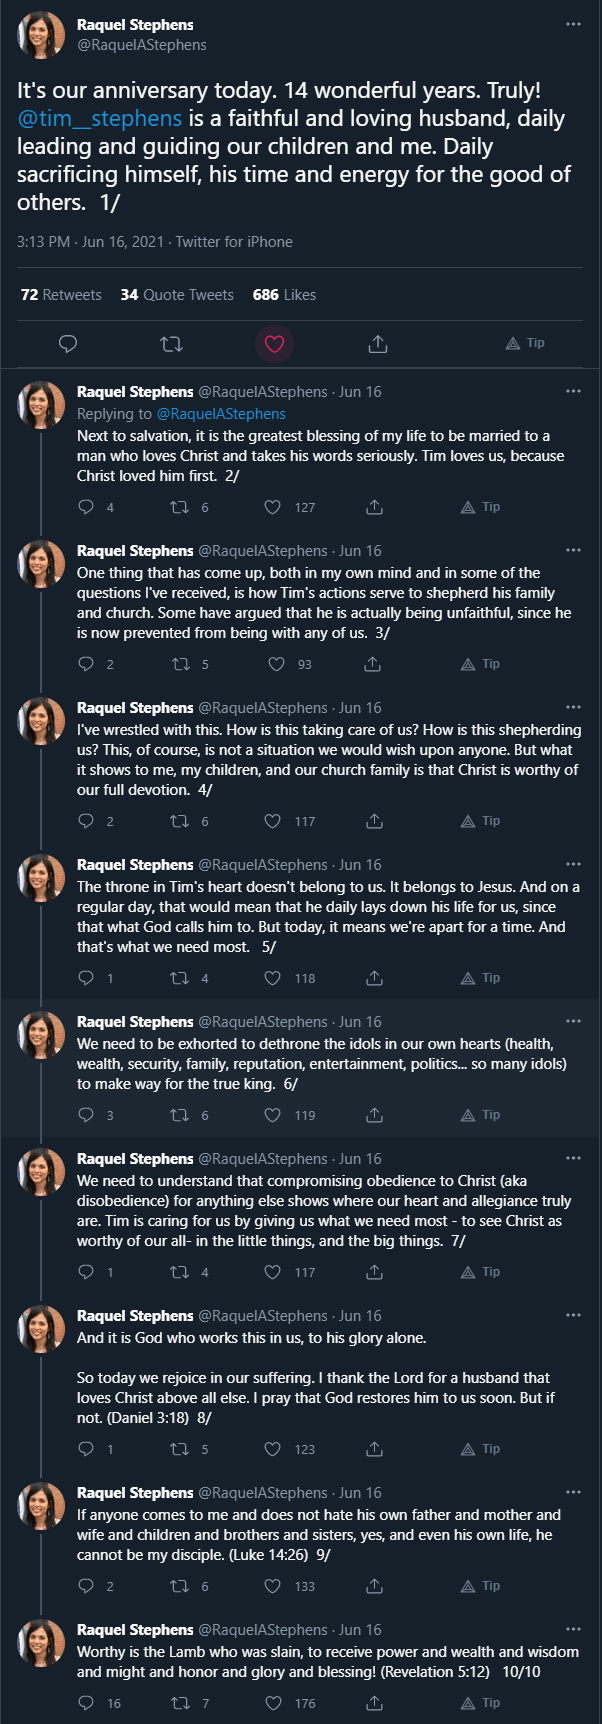
Task: Open more menu on Daniel 3:18 tweet
Action: pyautogui.click(x=573, y=1315)
